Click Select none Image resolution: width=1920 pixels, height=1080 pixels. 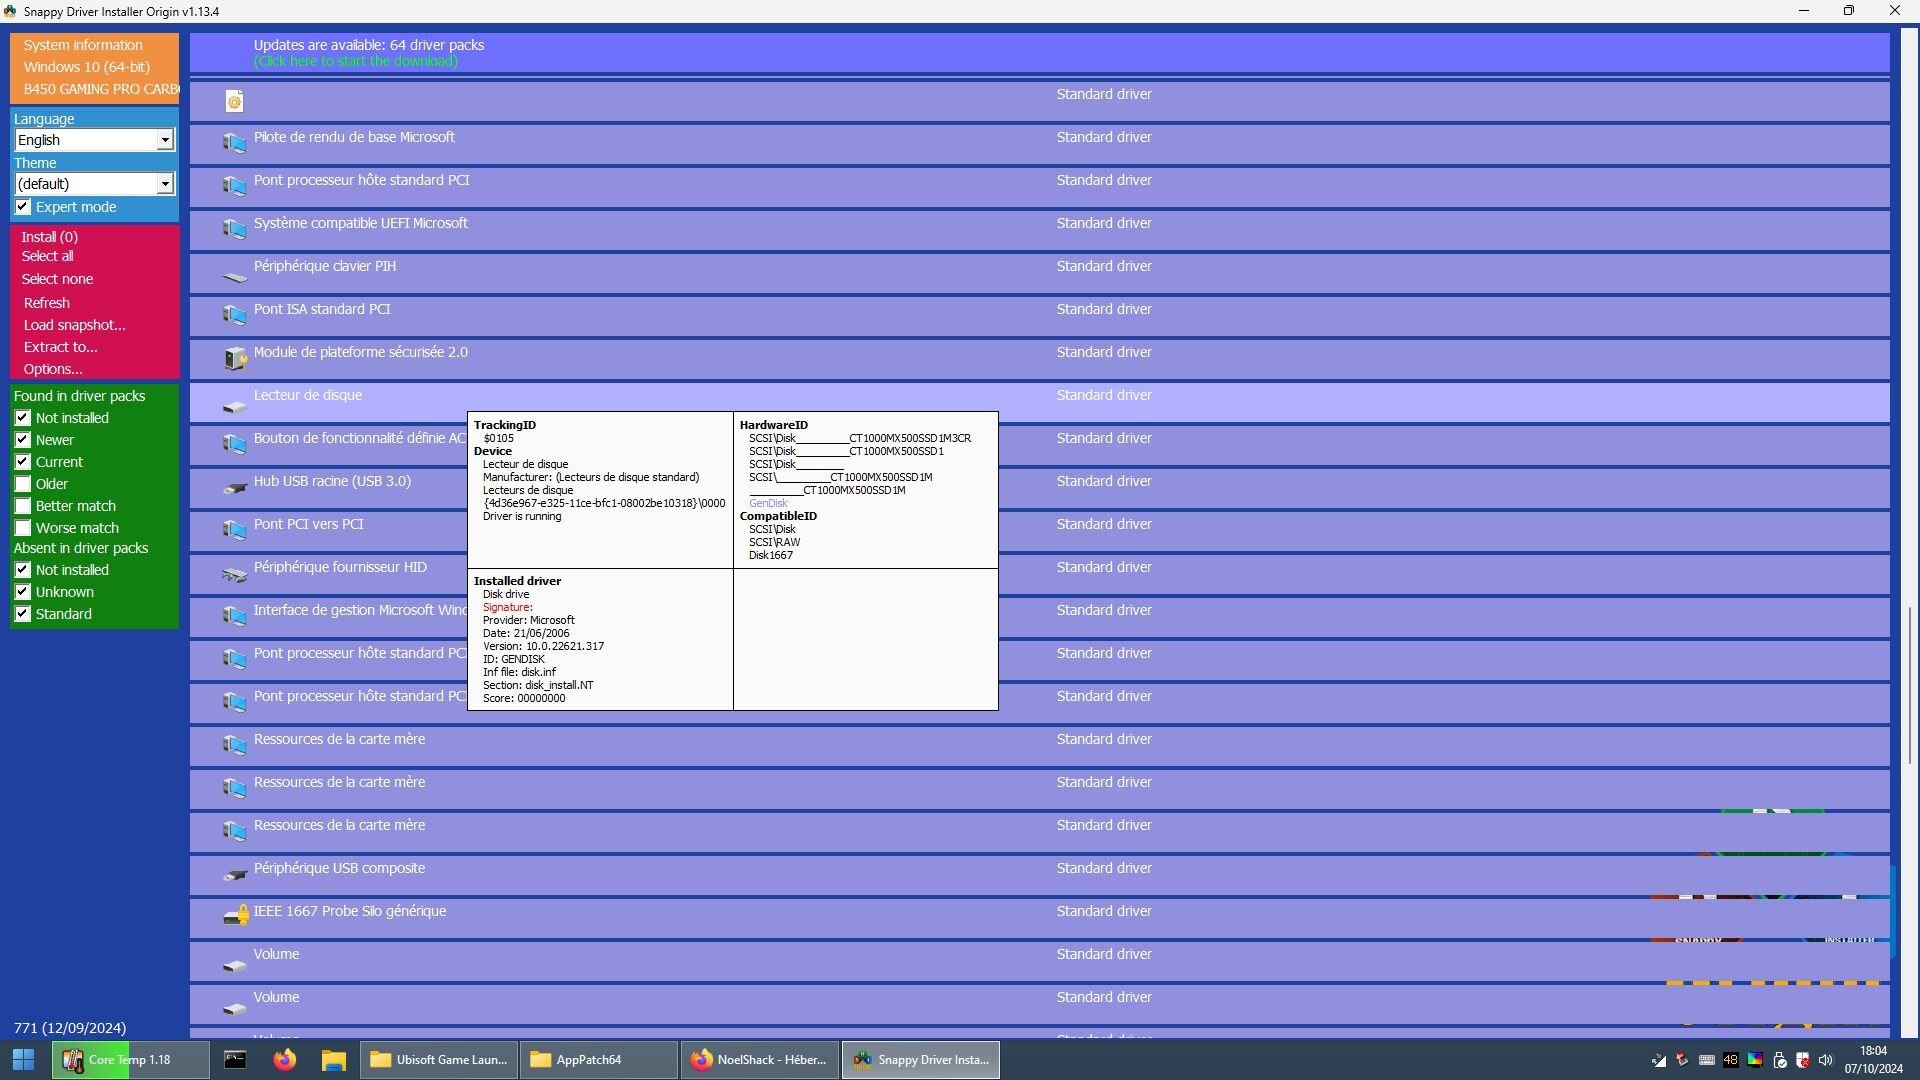click(57, 279)
